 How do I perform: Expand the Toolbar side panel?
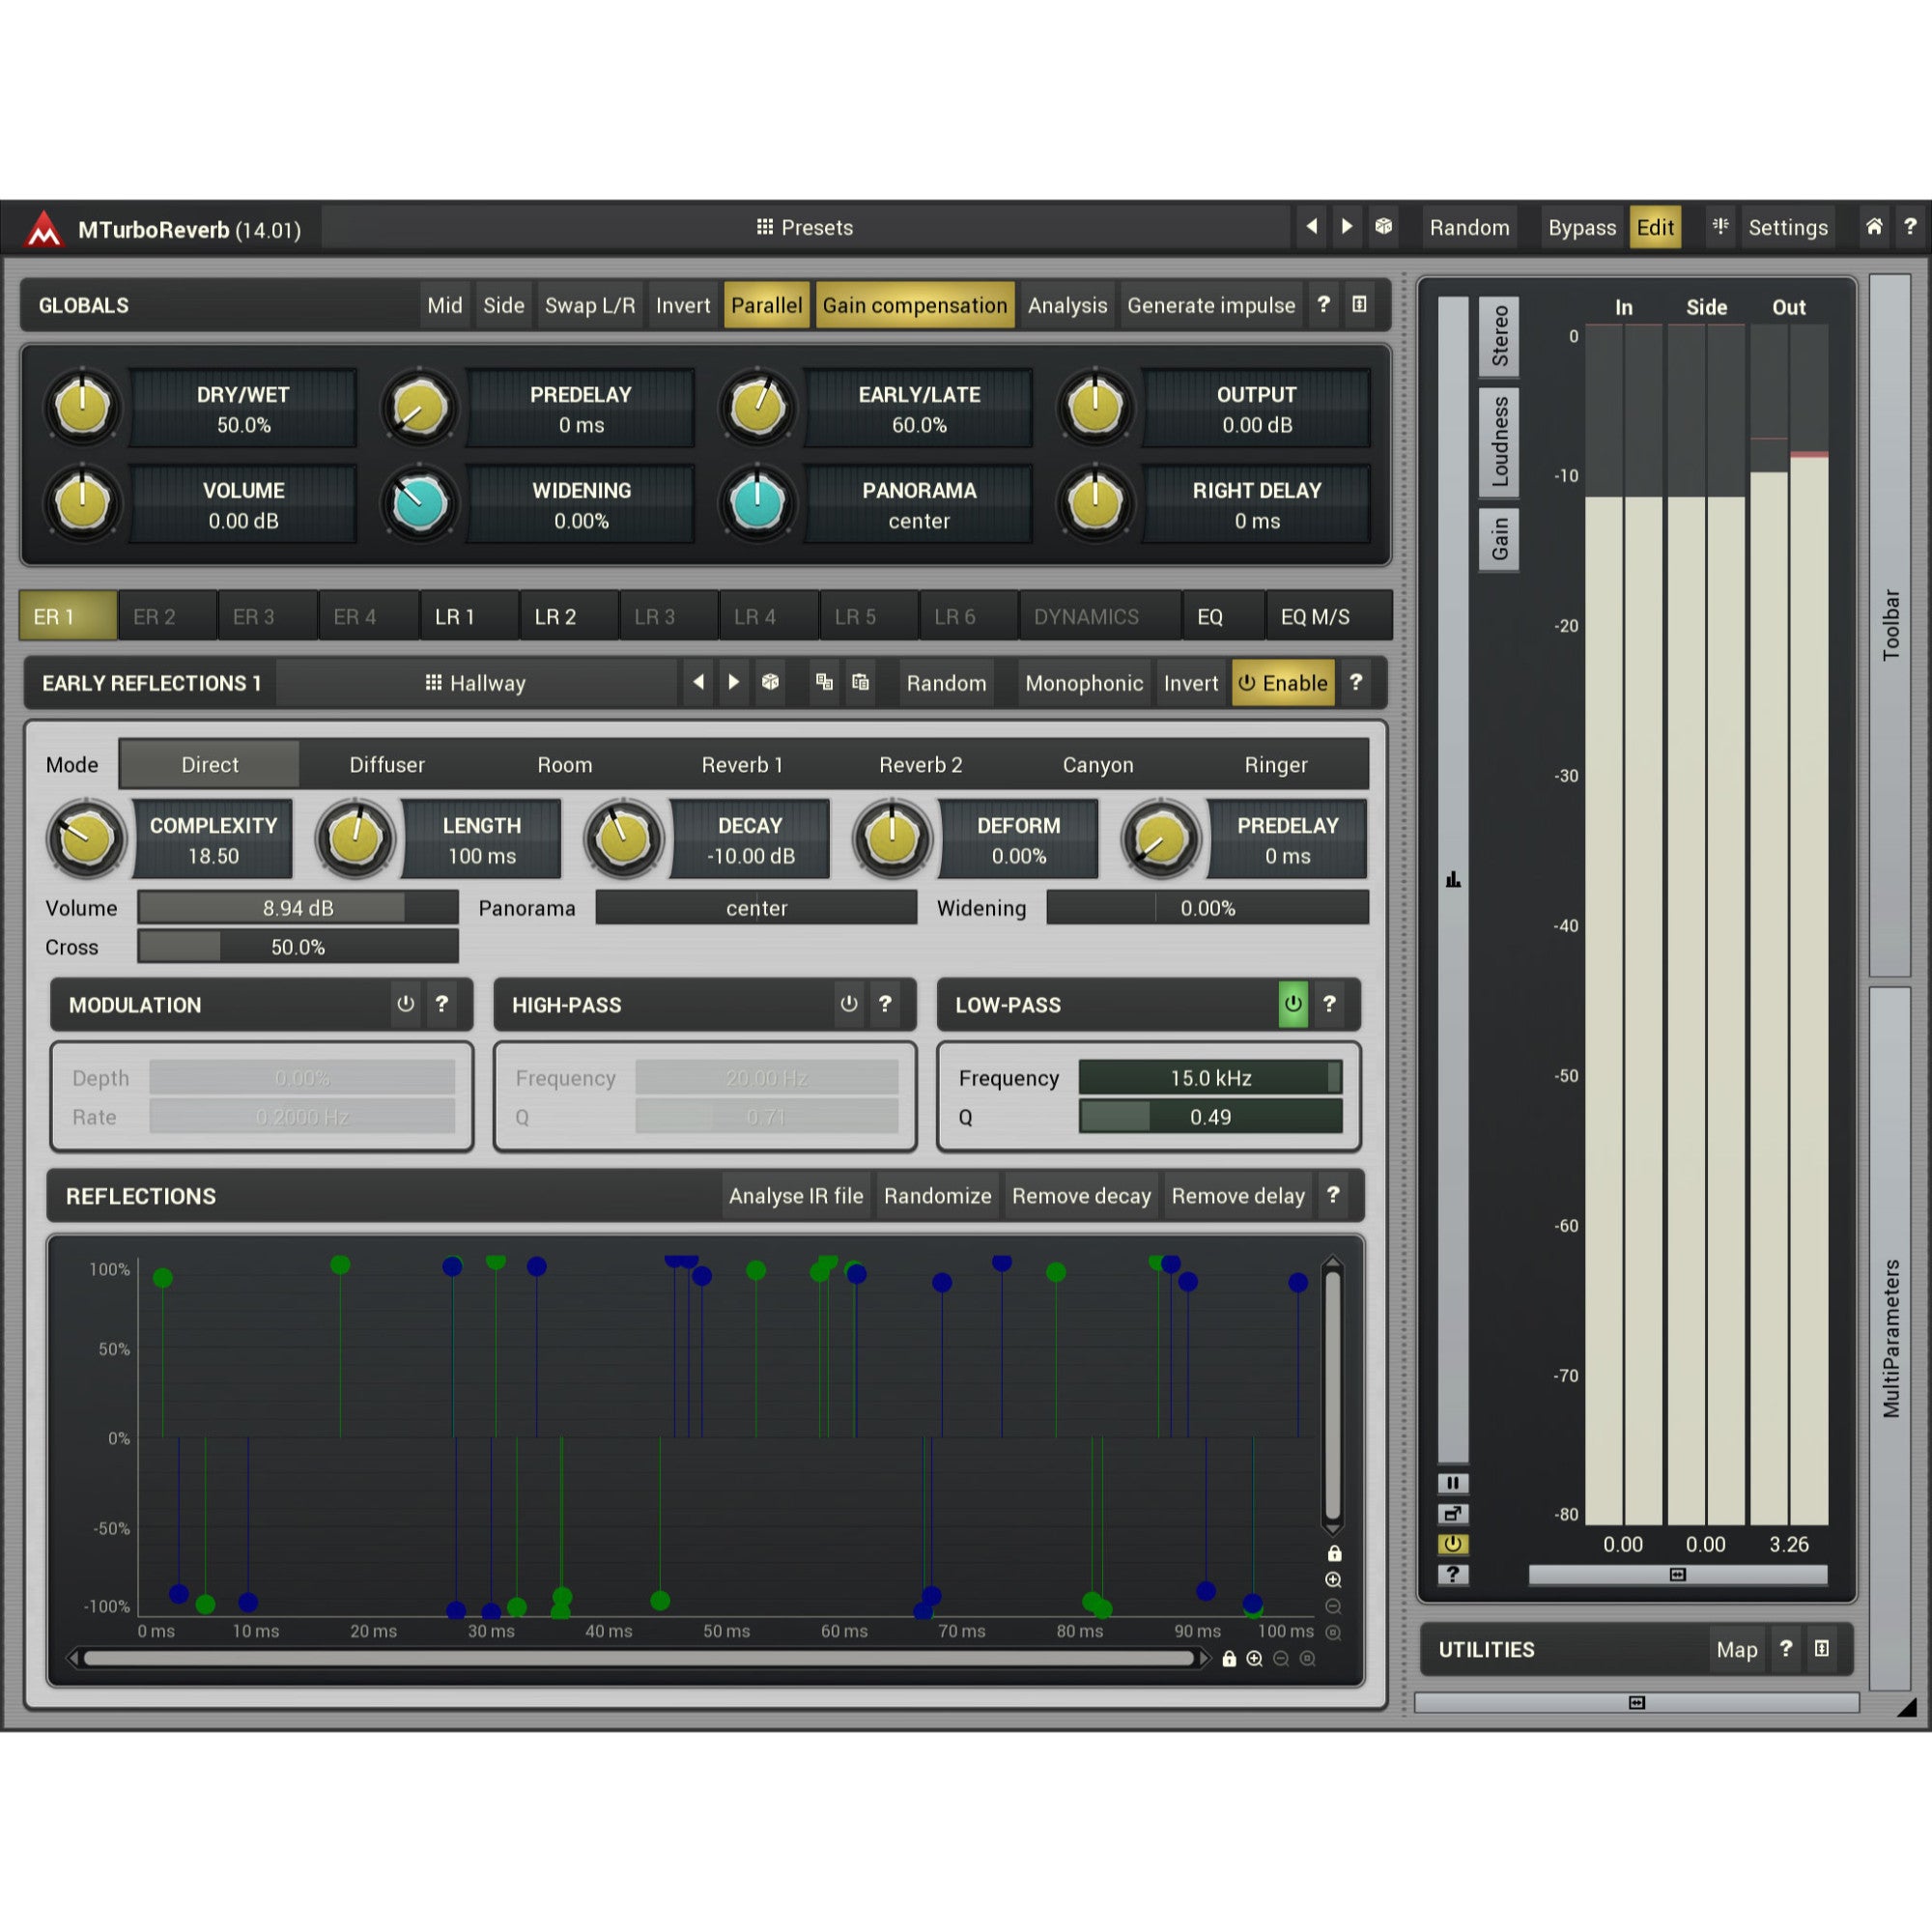tap(1890, 625)
